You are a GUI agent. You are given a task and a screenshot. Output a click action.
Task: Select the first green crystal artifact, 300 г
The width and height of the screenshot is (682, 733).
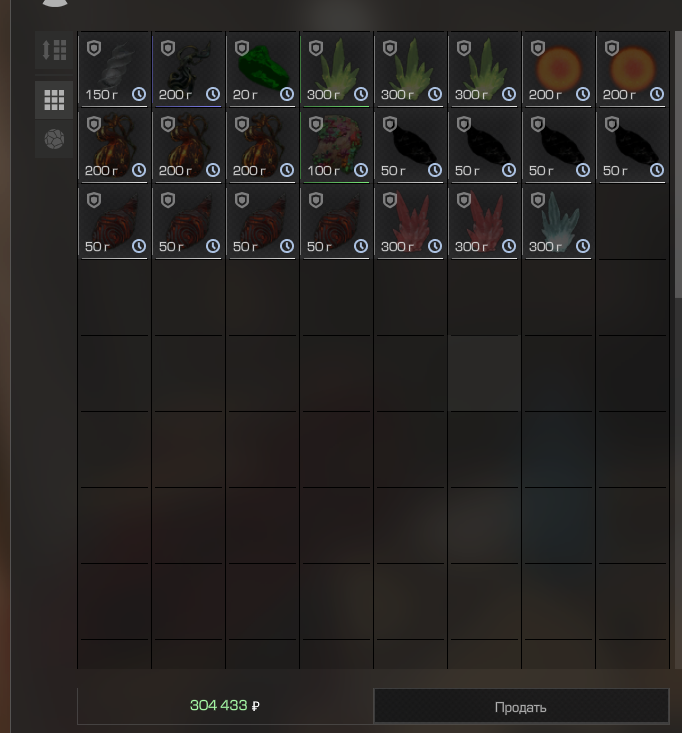(336, 69)
